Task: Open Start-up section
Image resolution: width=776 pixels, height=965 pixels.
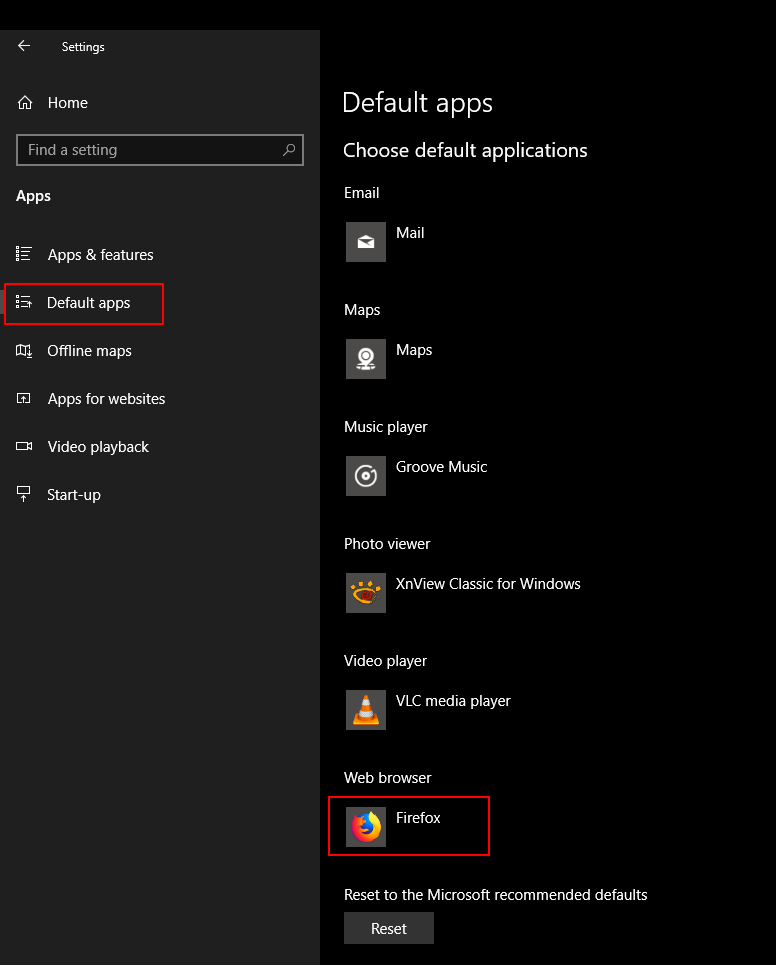Action: pos(74,495)
